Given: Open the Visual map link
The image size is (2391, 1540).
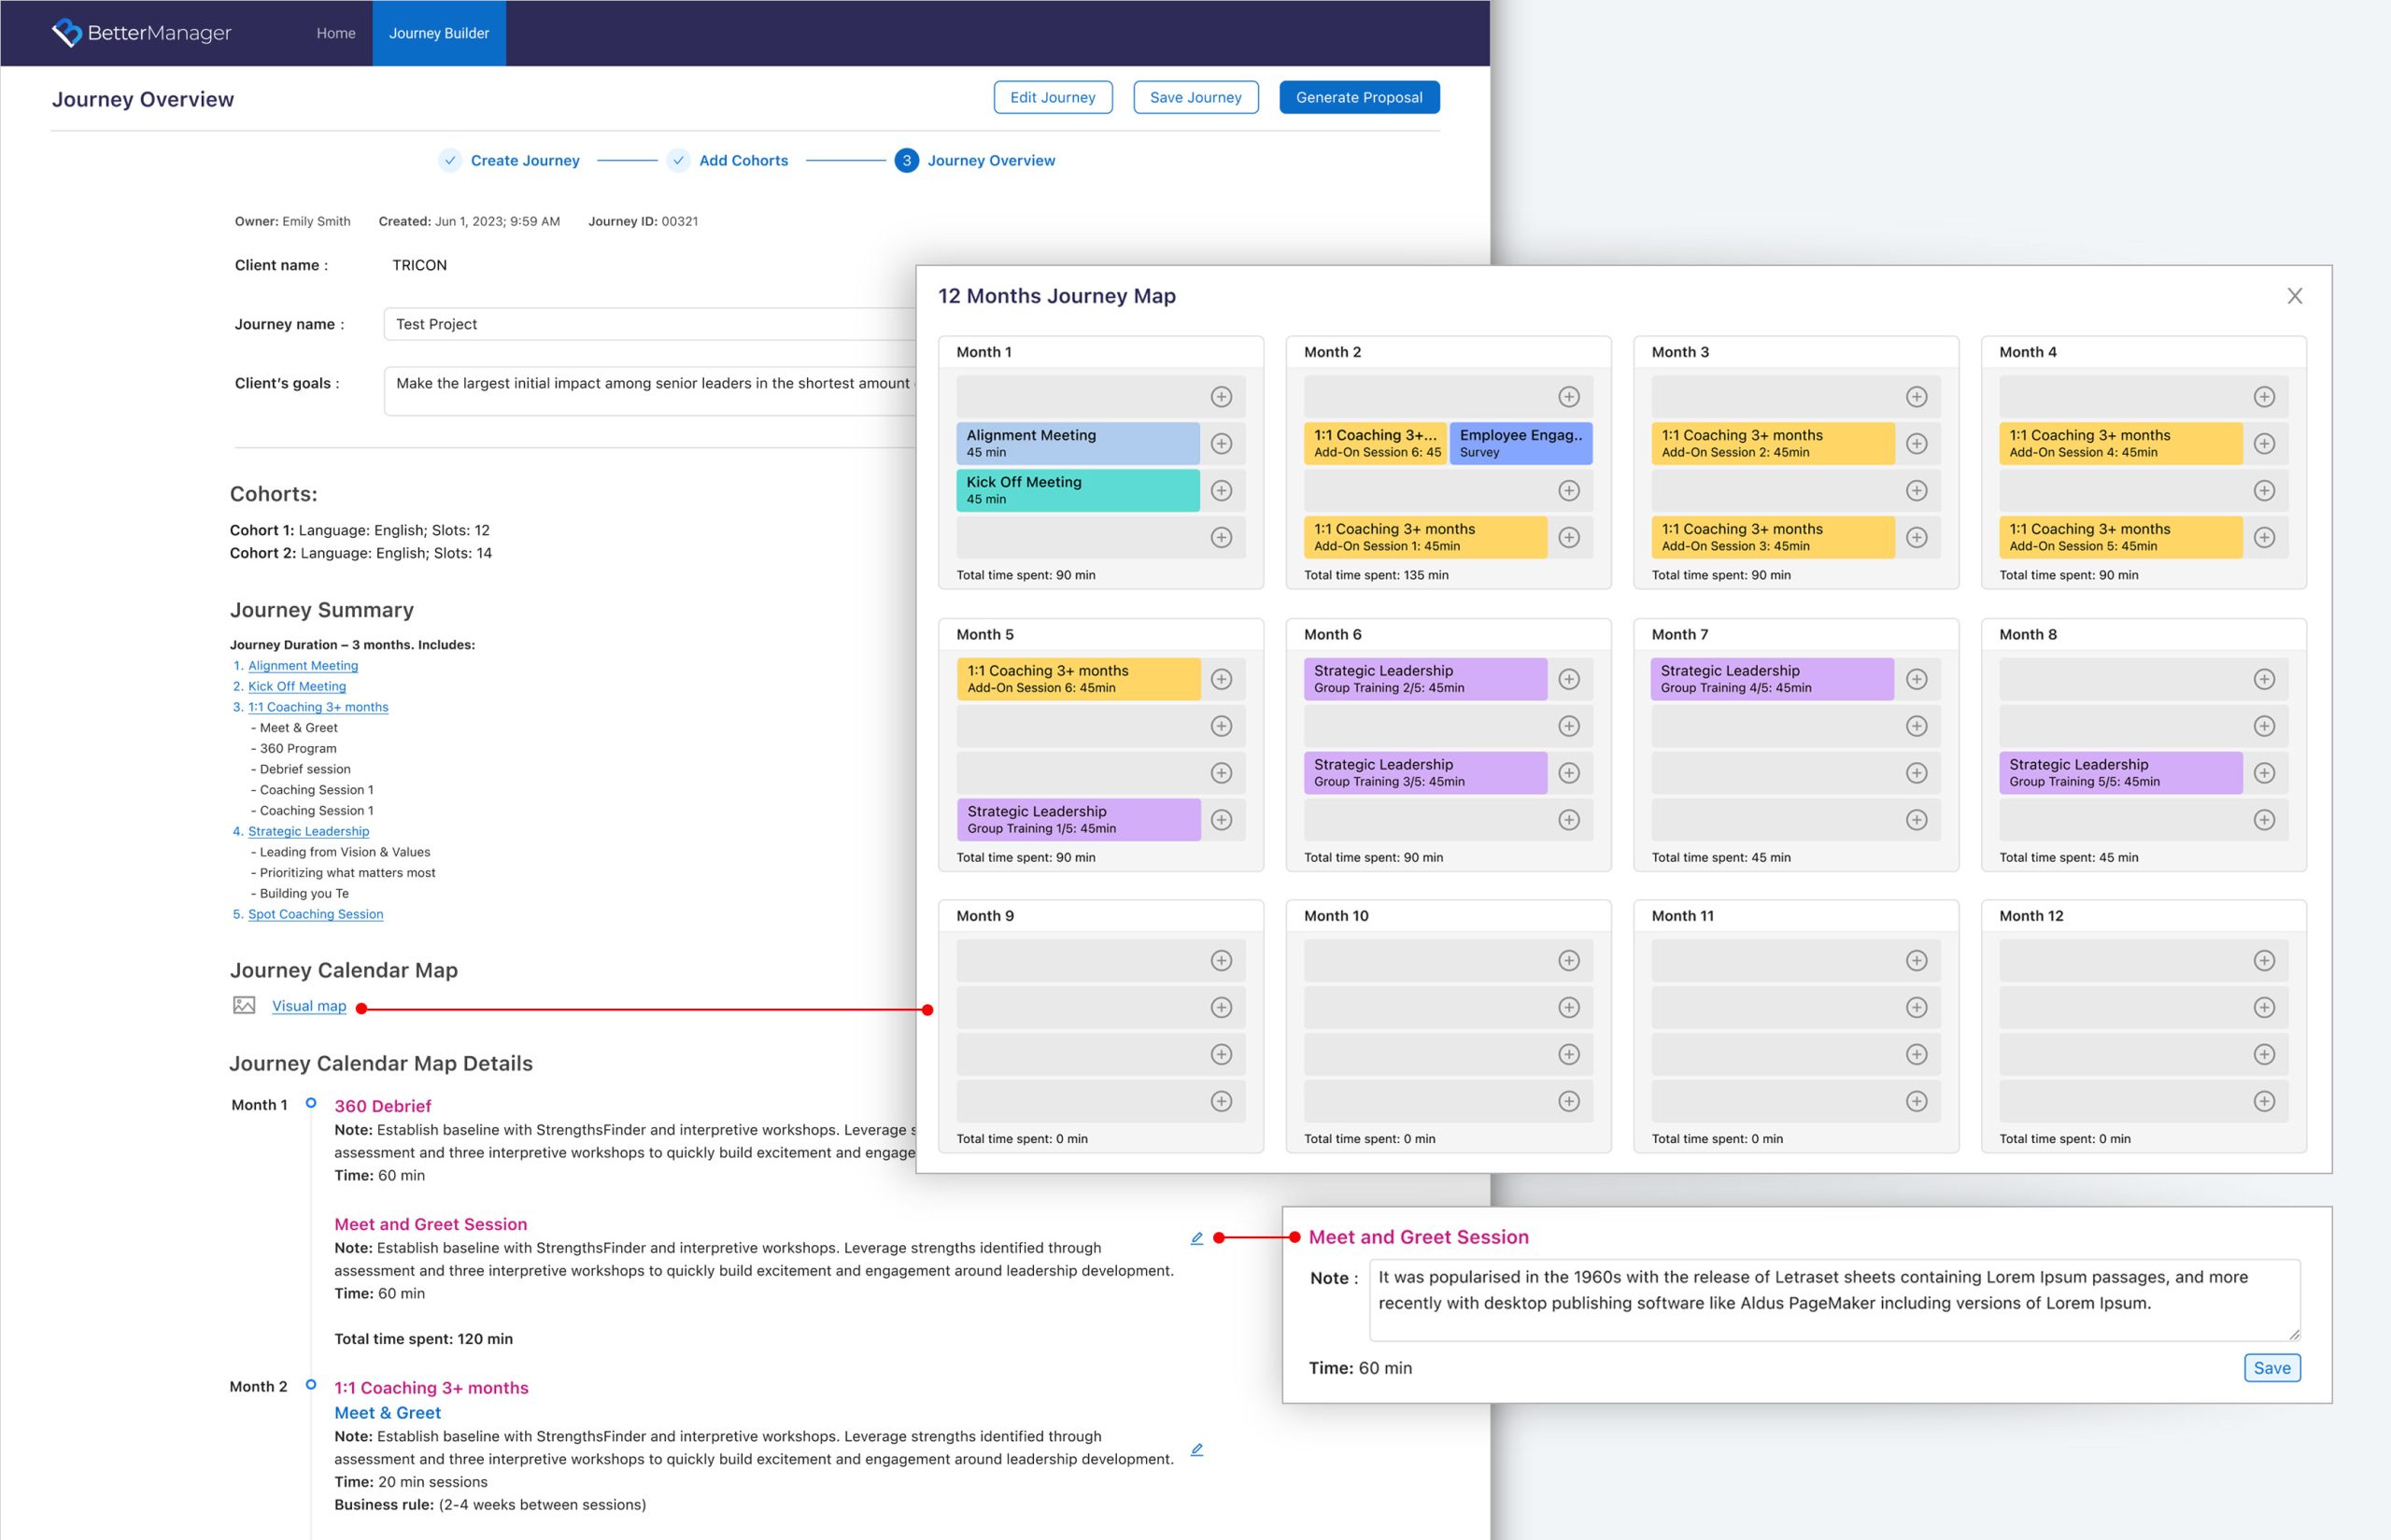Looking at the screenshot, I should (x=309, y=1006).
